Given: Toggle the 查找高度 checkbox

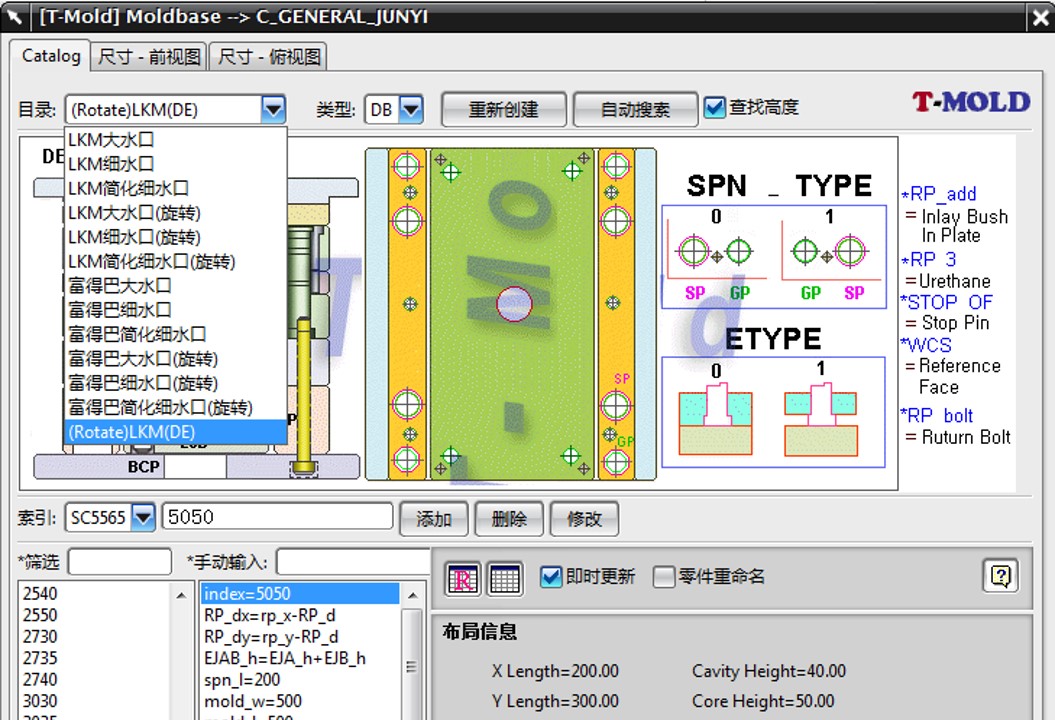Looking at the screenshot, I should click(715, 108).
